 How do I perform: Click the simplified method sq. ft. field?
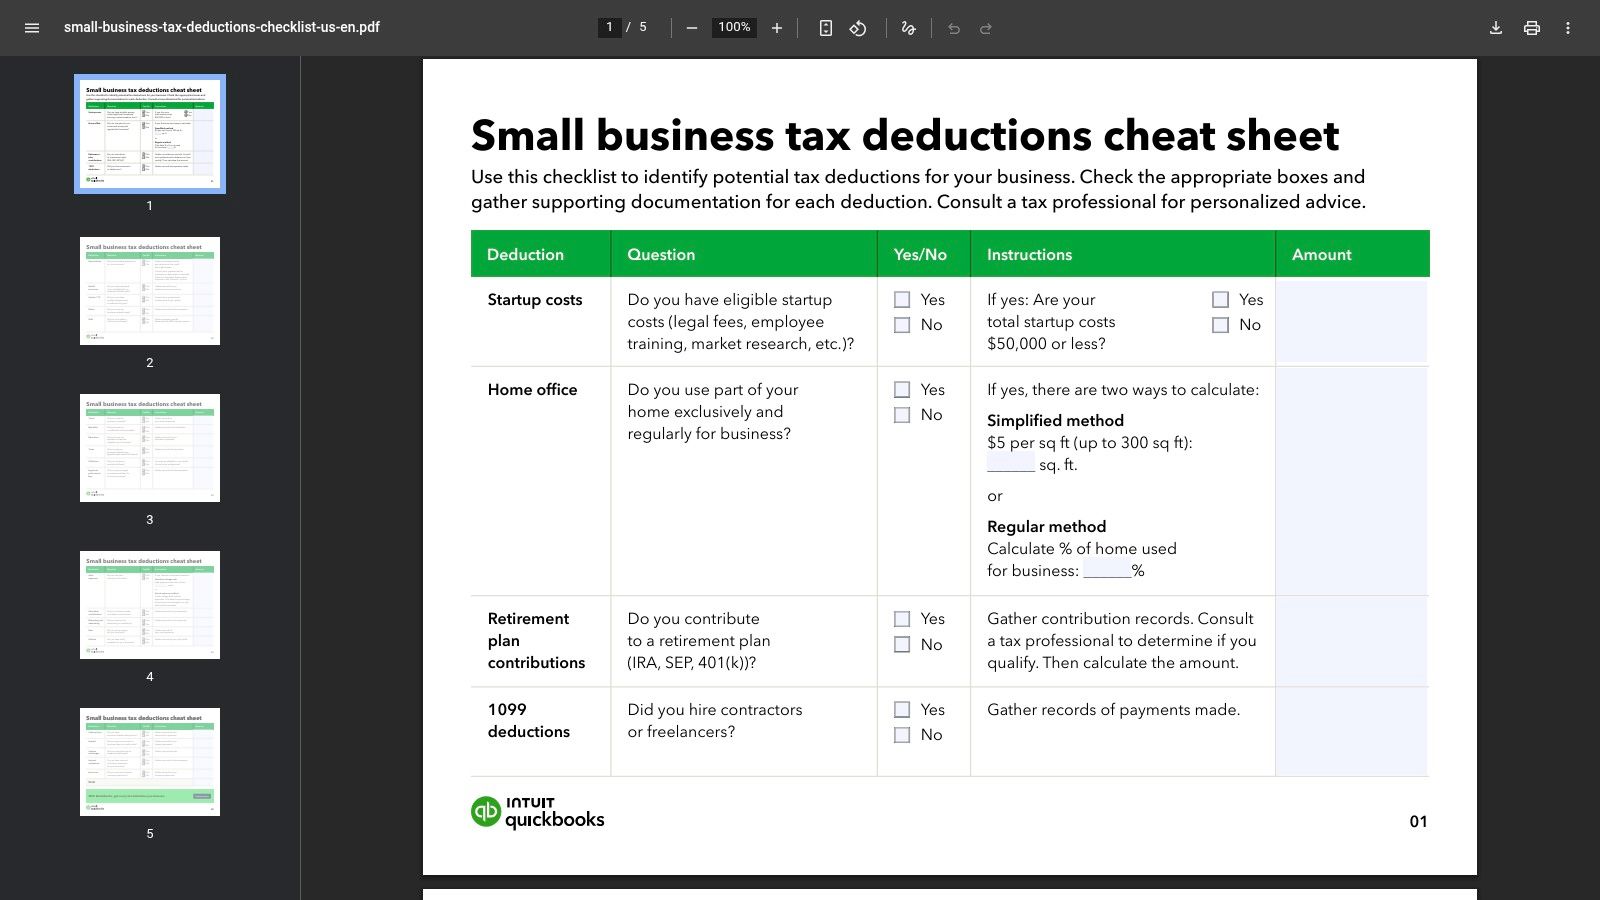(x=1011, y=463)
